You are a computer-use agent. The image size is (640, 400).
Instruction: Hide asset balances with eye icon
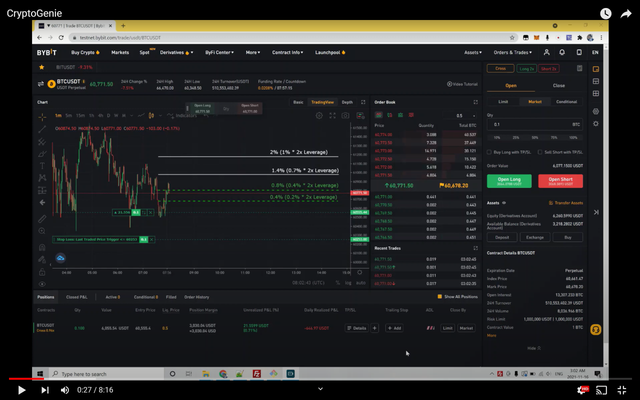504,203
